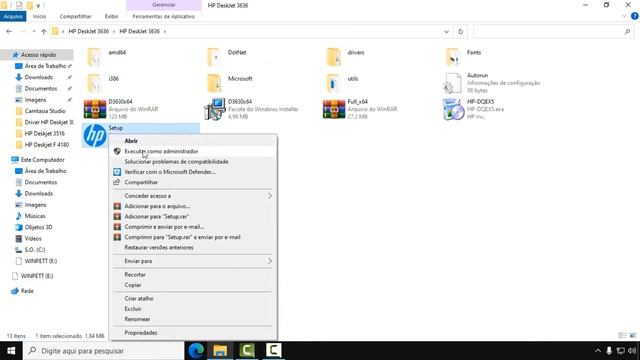Image resolution: width=640 pixels, height=360 pixels.
Task: Select Rede in navigation pane
Action: point(27,291)
